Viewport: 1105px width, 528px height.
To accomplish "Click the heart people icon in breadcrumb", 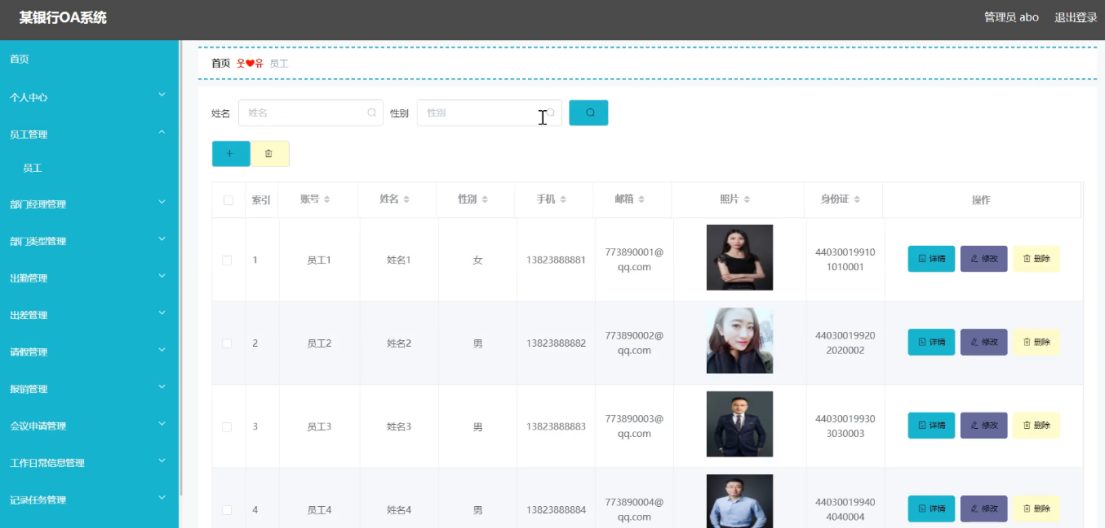I will (249, 63).
